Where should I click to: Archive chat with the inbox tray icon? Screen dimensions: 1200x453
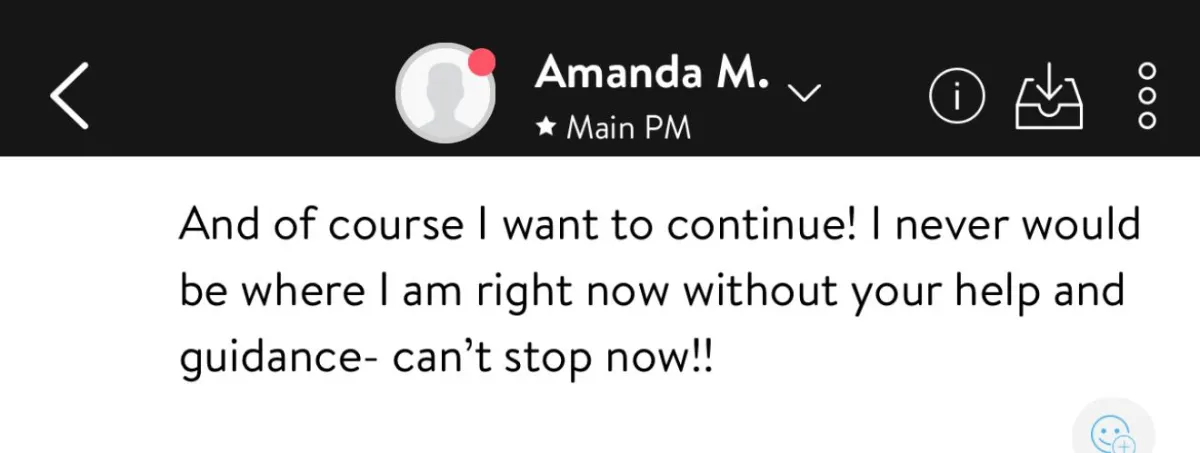pyautogui.click(x=1049, y=97)
